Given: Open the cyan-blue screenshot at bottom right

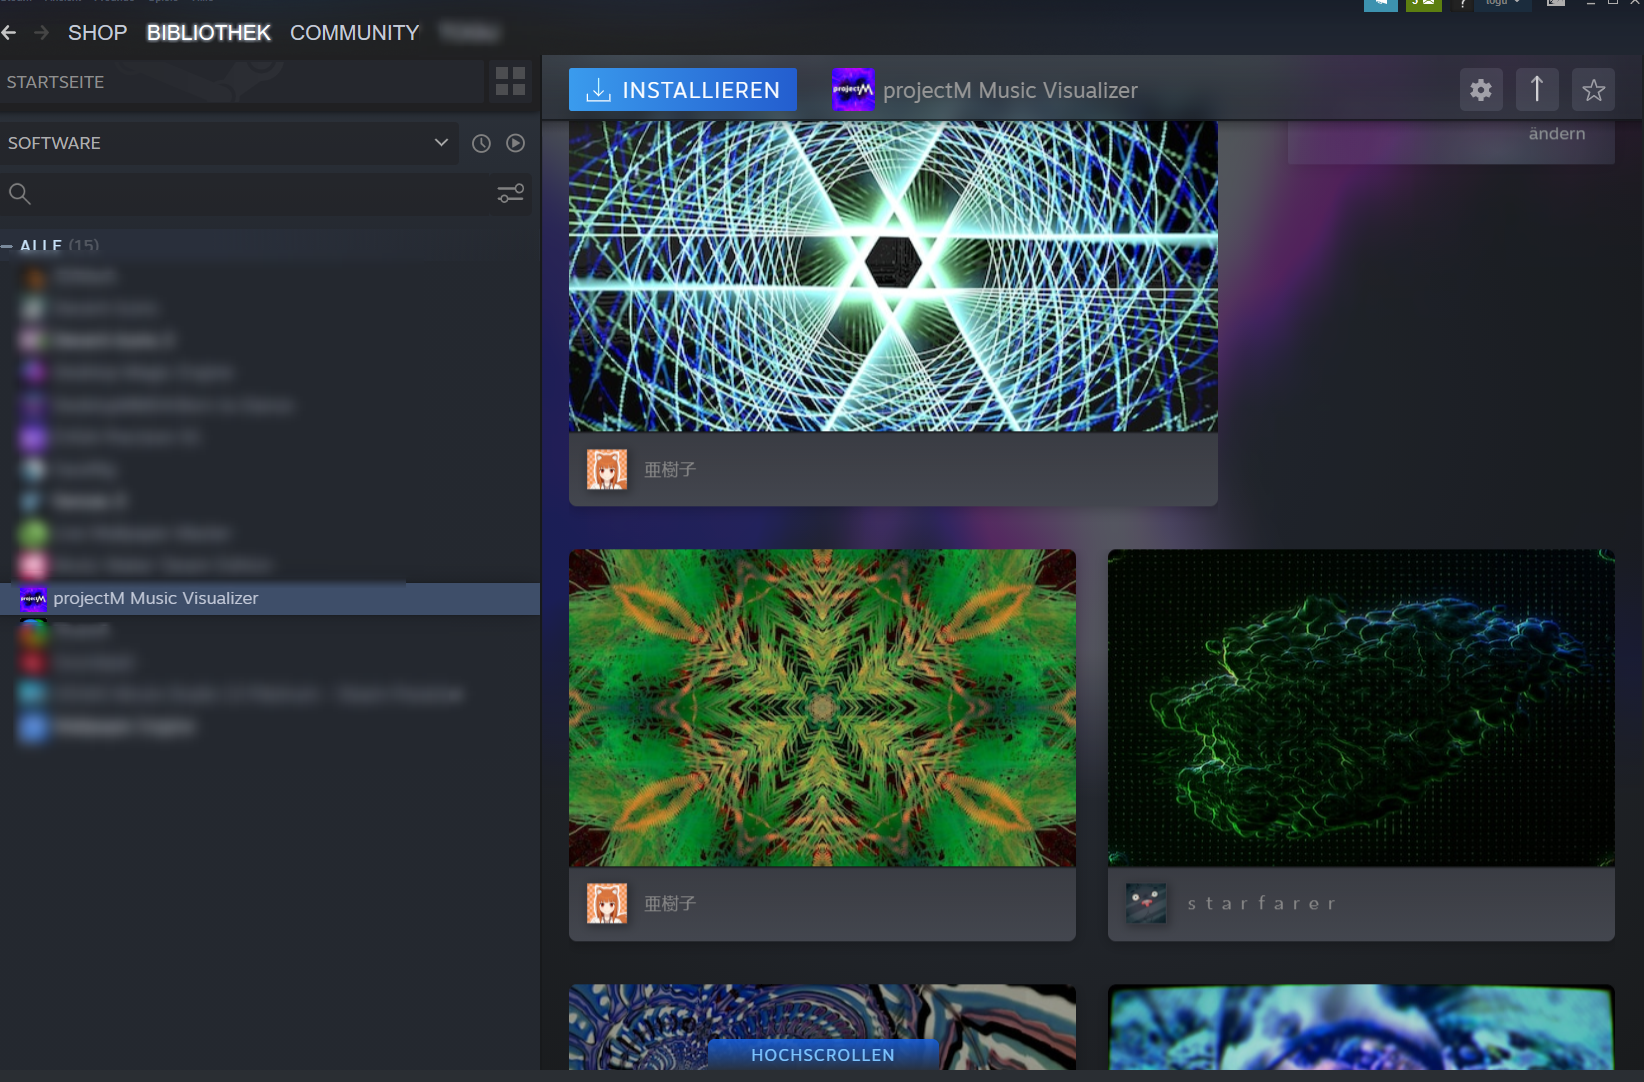Looking at the screenshot, I should point(1361,1027).
